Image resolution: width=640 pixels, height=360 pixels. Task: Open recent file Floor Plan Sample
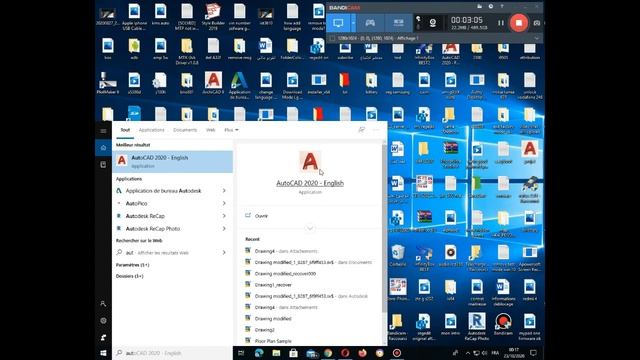[273, 341]
